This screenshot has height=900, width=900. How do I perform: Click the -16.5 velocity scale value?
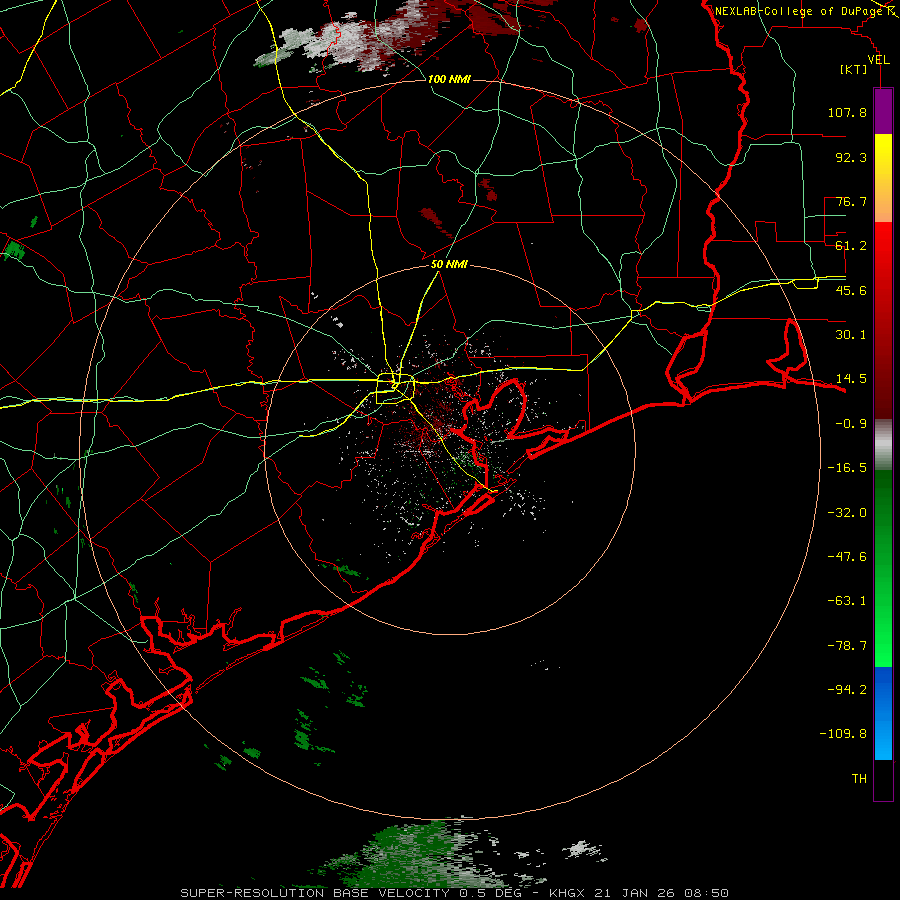tap(847, 468)
